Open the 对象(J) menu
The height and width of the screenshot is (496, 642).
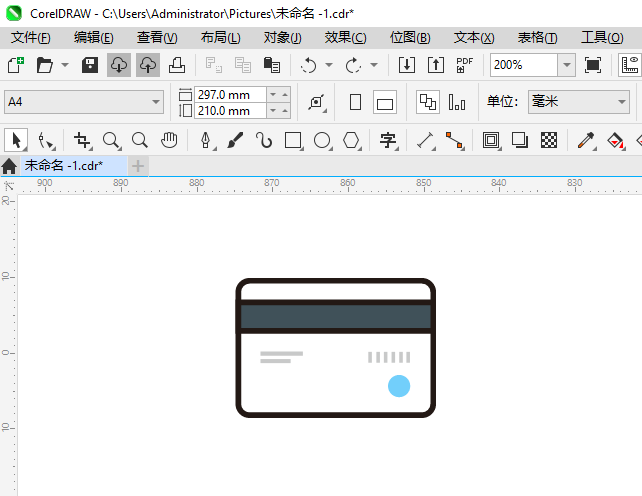(x=283, y=38)
